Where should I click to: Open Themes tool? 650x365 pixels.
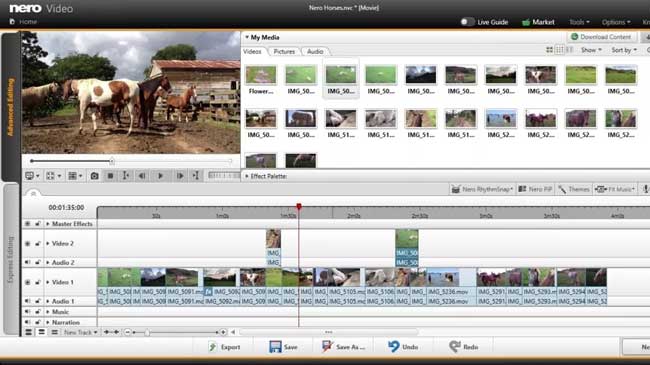(574, 189)
